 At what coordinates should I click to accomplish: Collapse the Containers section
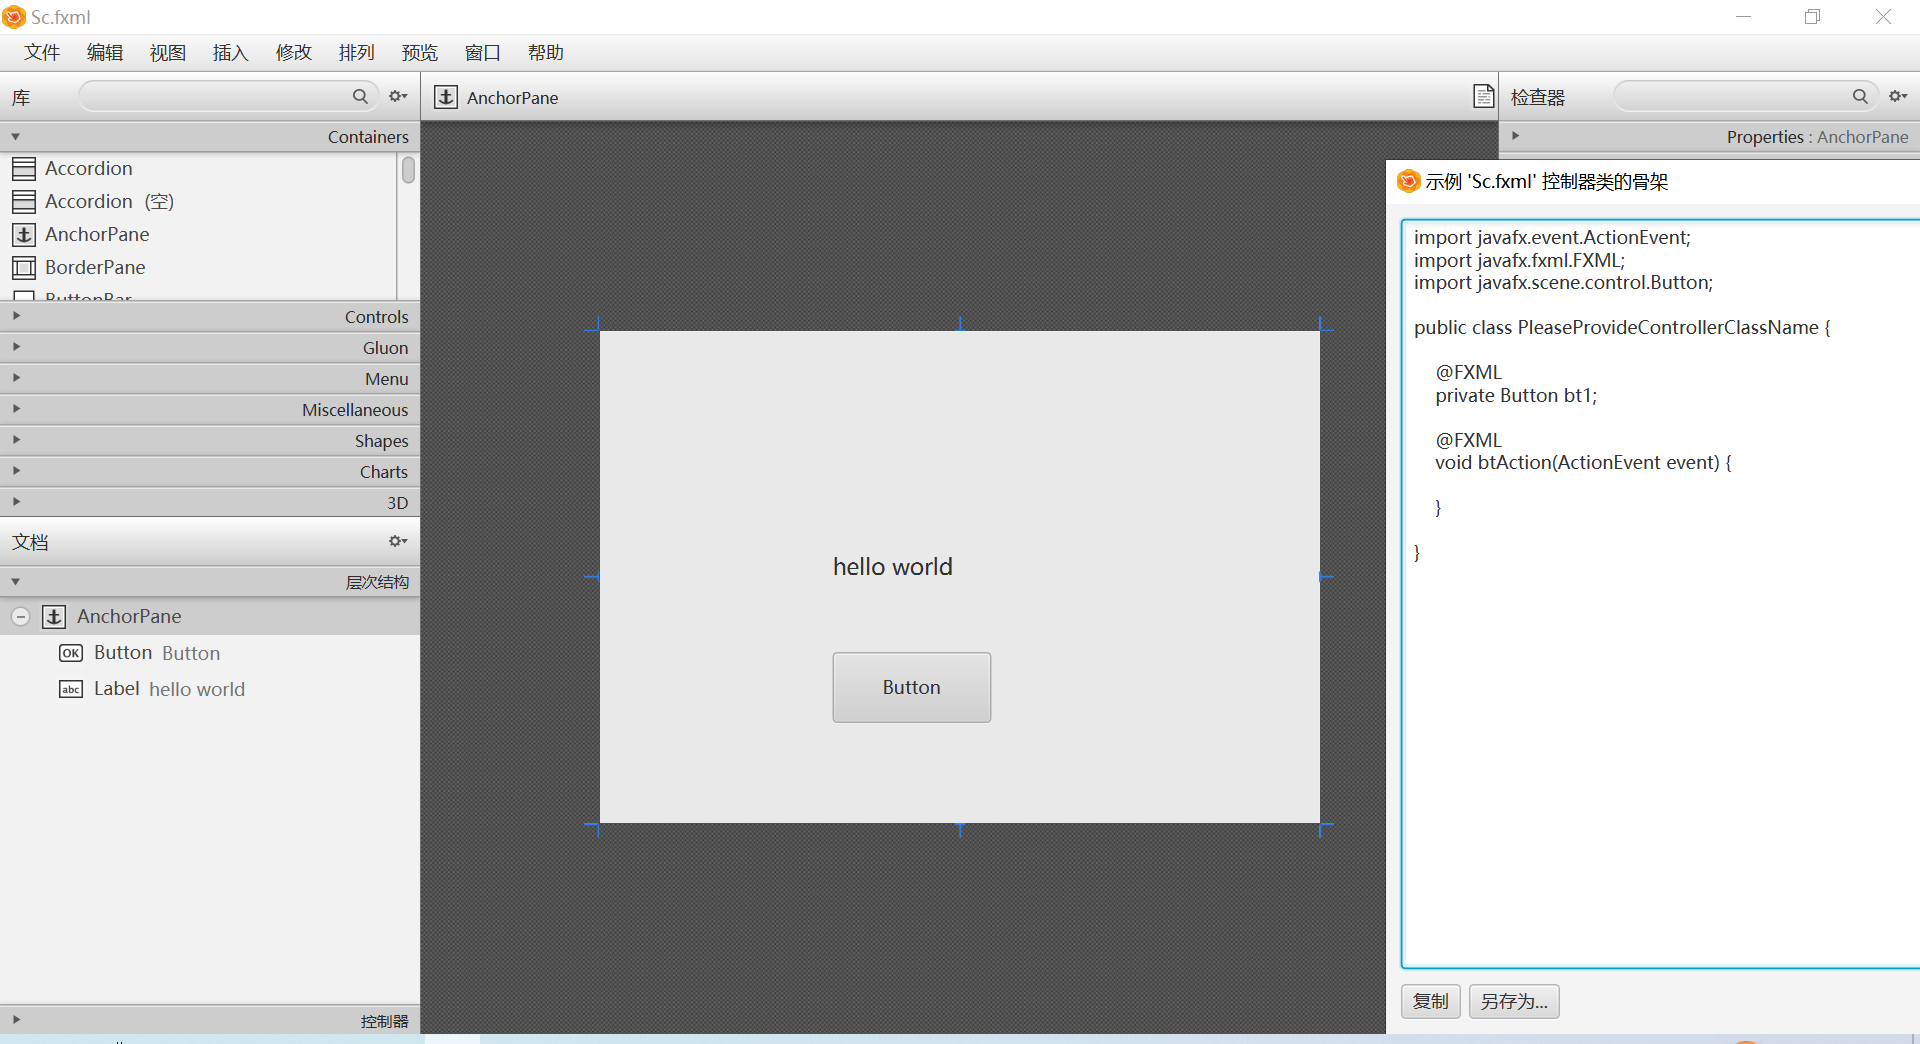[16, 136]
